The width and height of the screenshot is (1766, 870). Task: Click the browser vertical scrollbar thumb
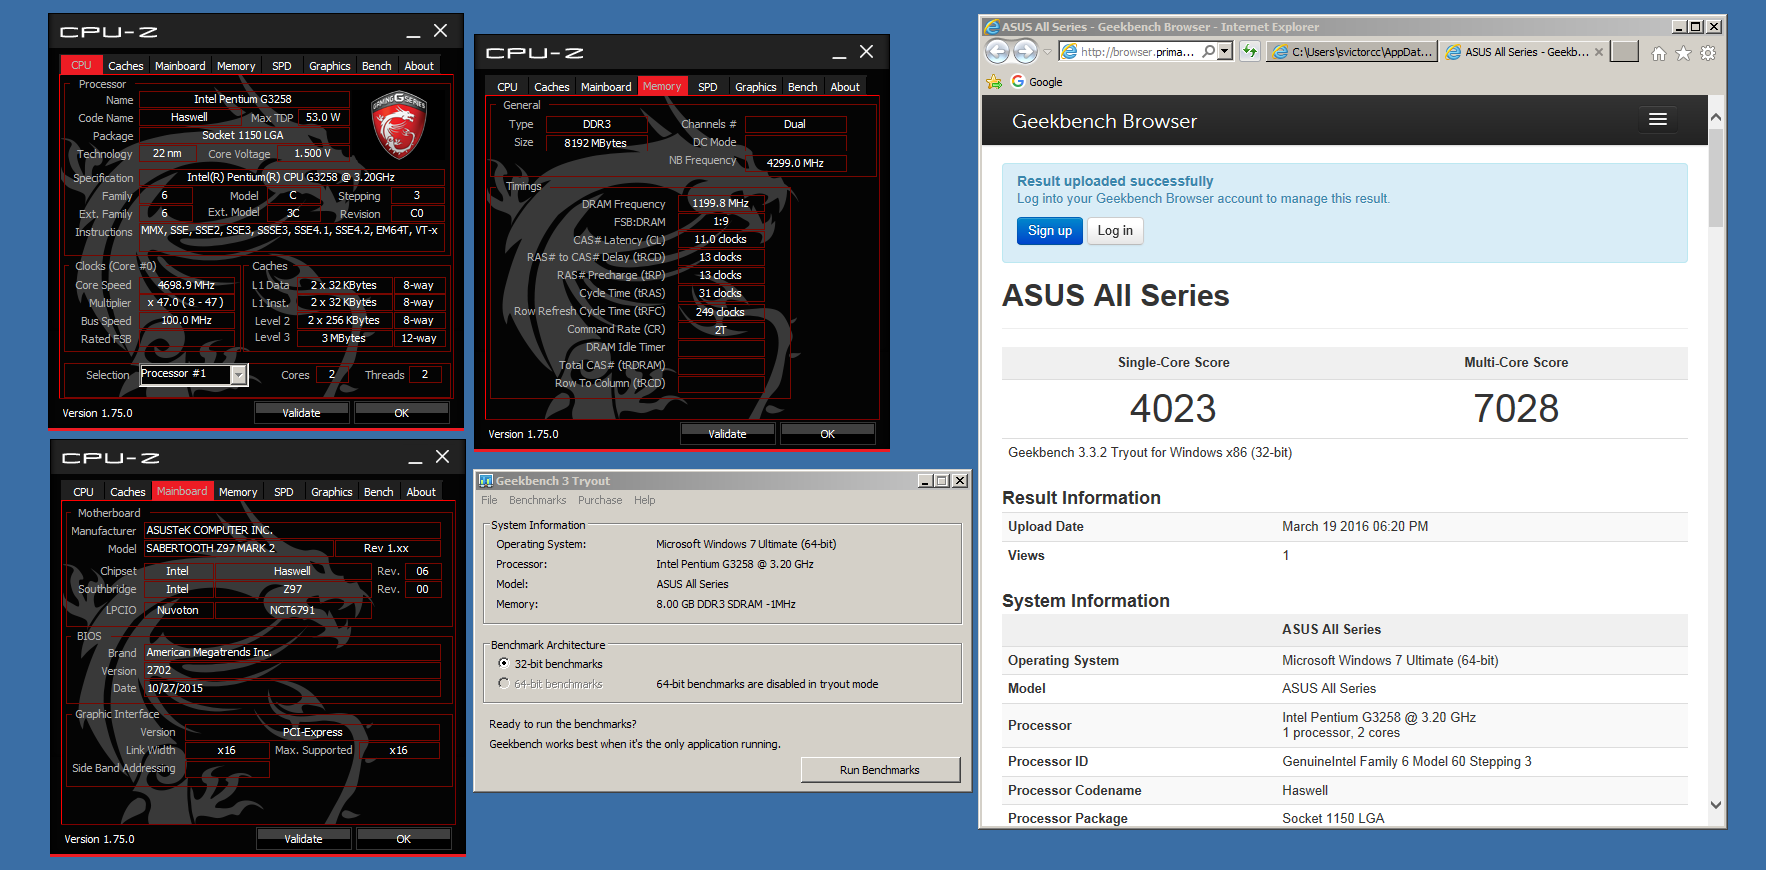click(1716, 178)
